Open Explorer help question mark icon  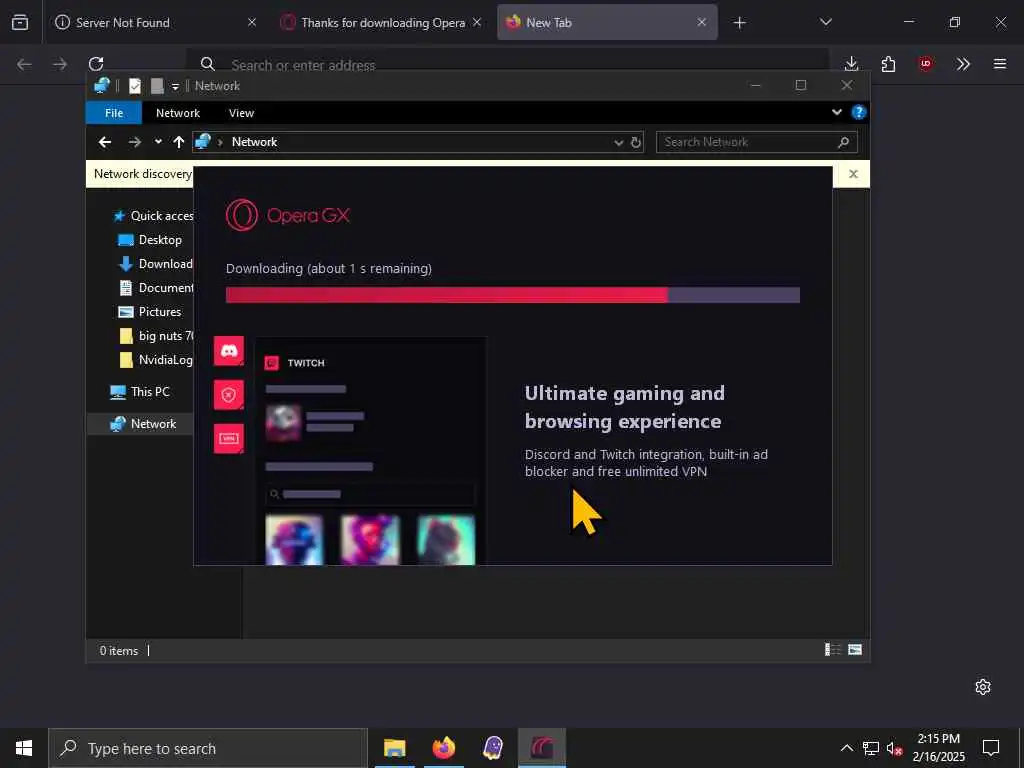coord(859,112)
